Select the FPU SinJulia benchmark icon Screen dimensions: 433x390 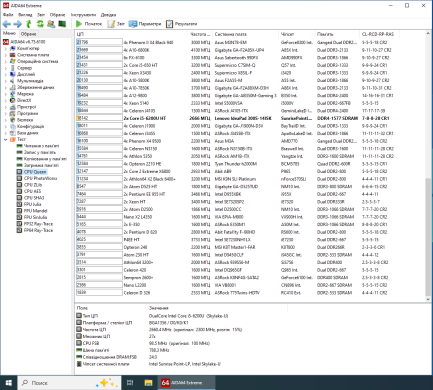pos(20,217)
